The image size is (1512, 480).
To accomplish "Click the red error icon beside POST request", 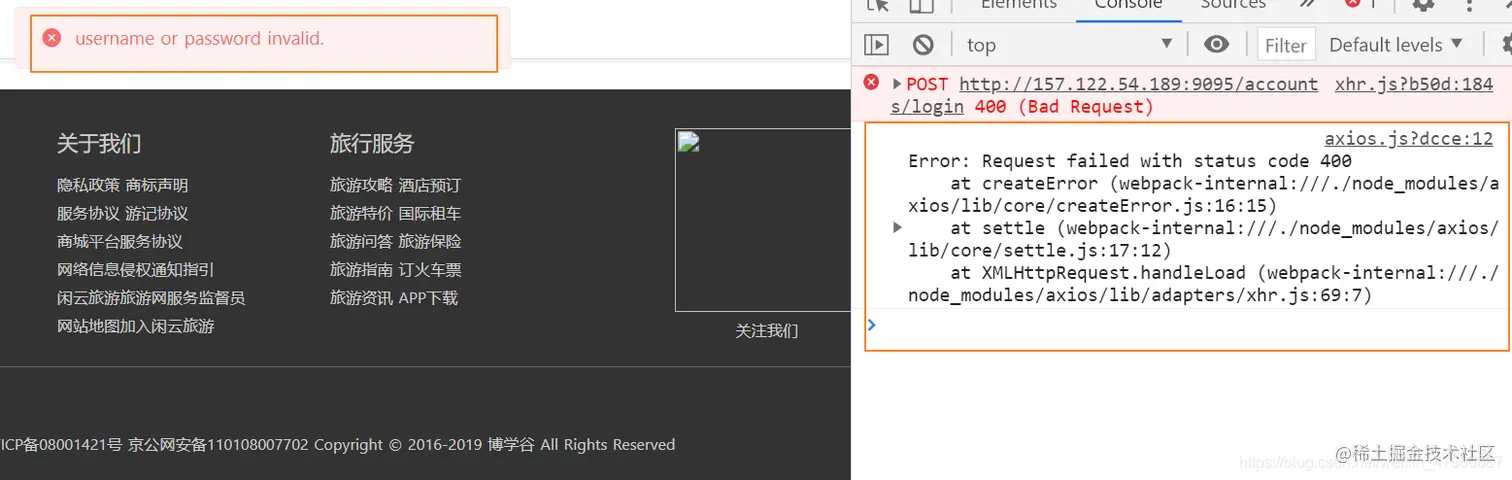I will (872, 82).
